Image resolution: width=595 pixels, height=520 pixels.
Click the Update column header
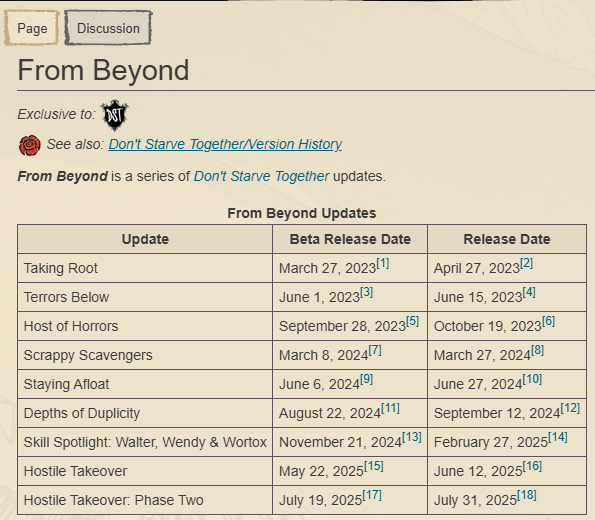(x=145, y=239)
